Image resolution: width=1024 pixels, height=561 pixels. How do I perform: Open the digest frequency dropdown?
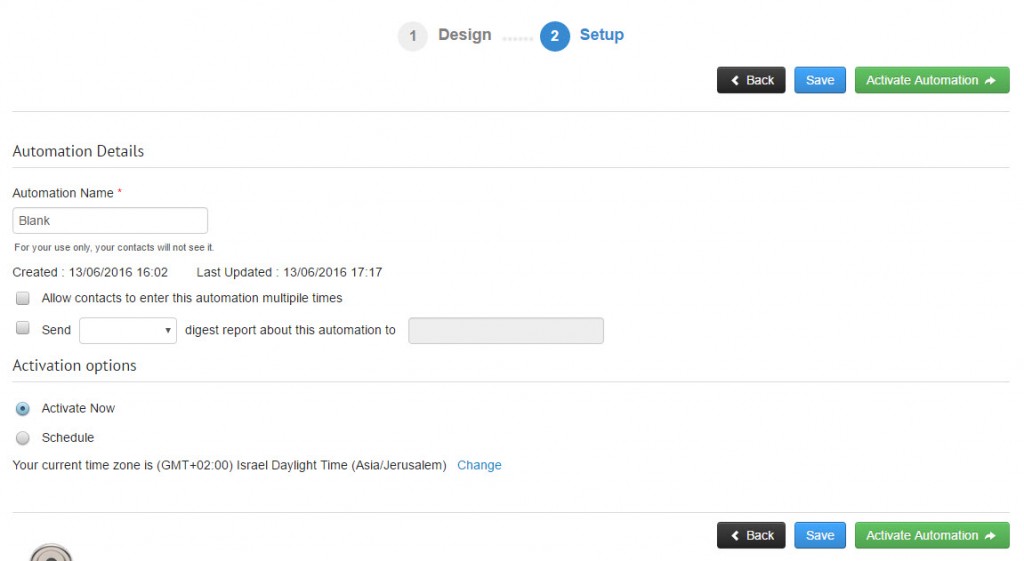click(x=128, y=330)
